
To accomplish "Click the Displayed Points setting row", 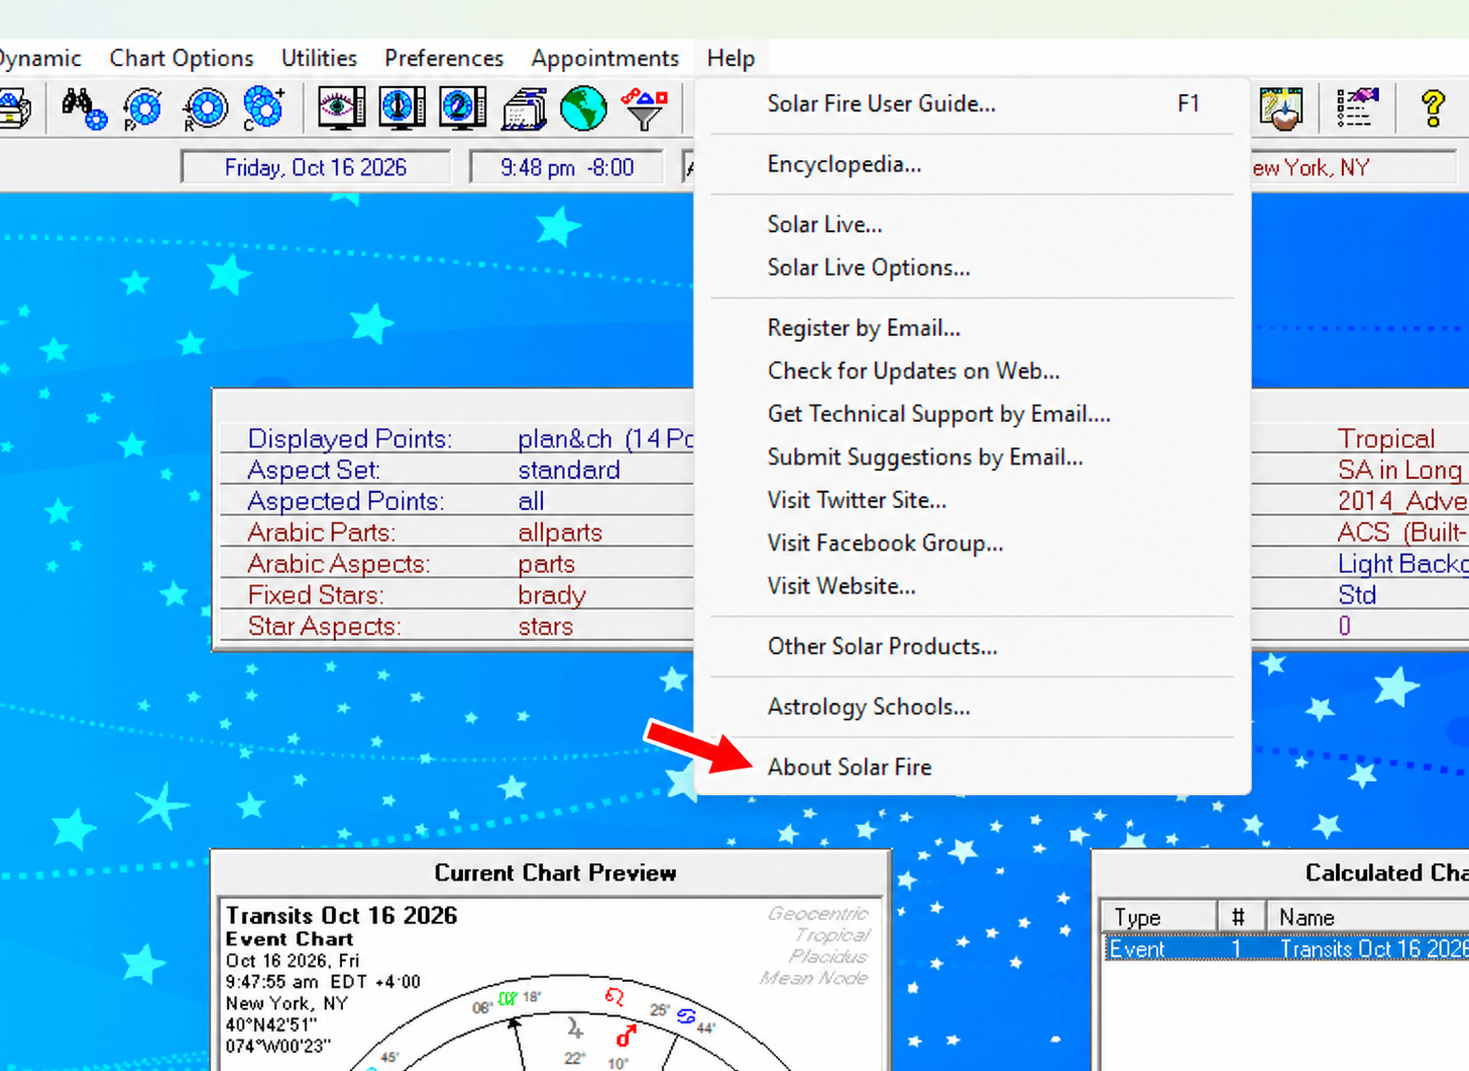I will [457, 439].
